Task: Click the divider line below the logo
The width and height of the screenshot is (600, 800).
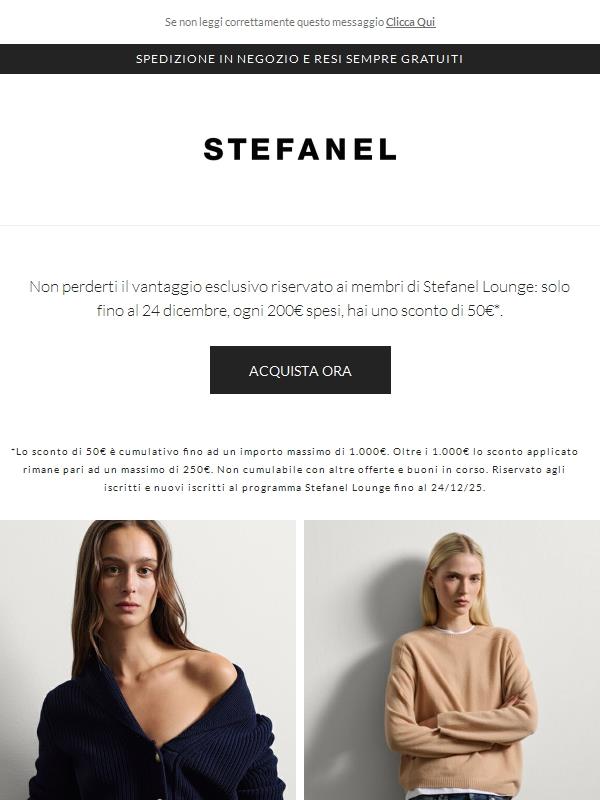Action: pyautogui.click(x=300, y=226)
